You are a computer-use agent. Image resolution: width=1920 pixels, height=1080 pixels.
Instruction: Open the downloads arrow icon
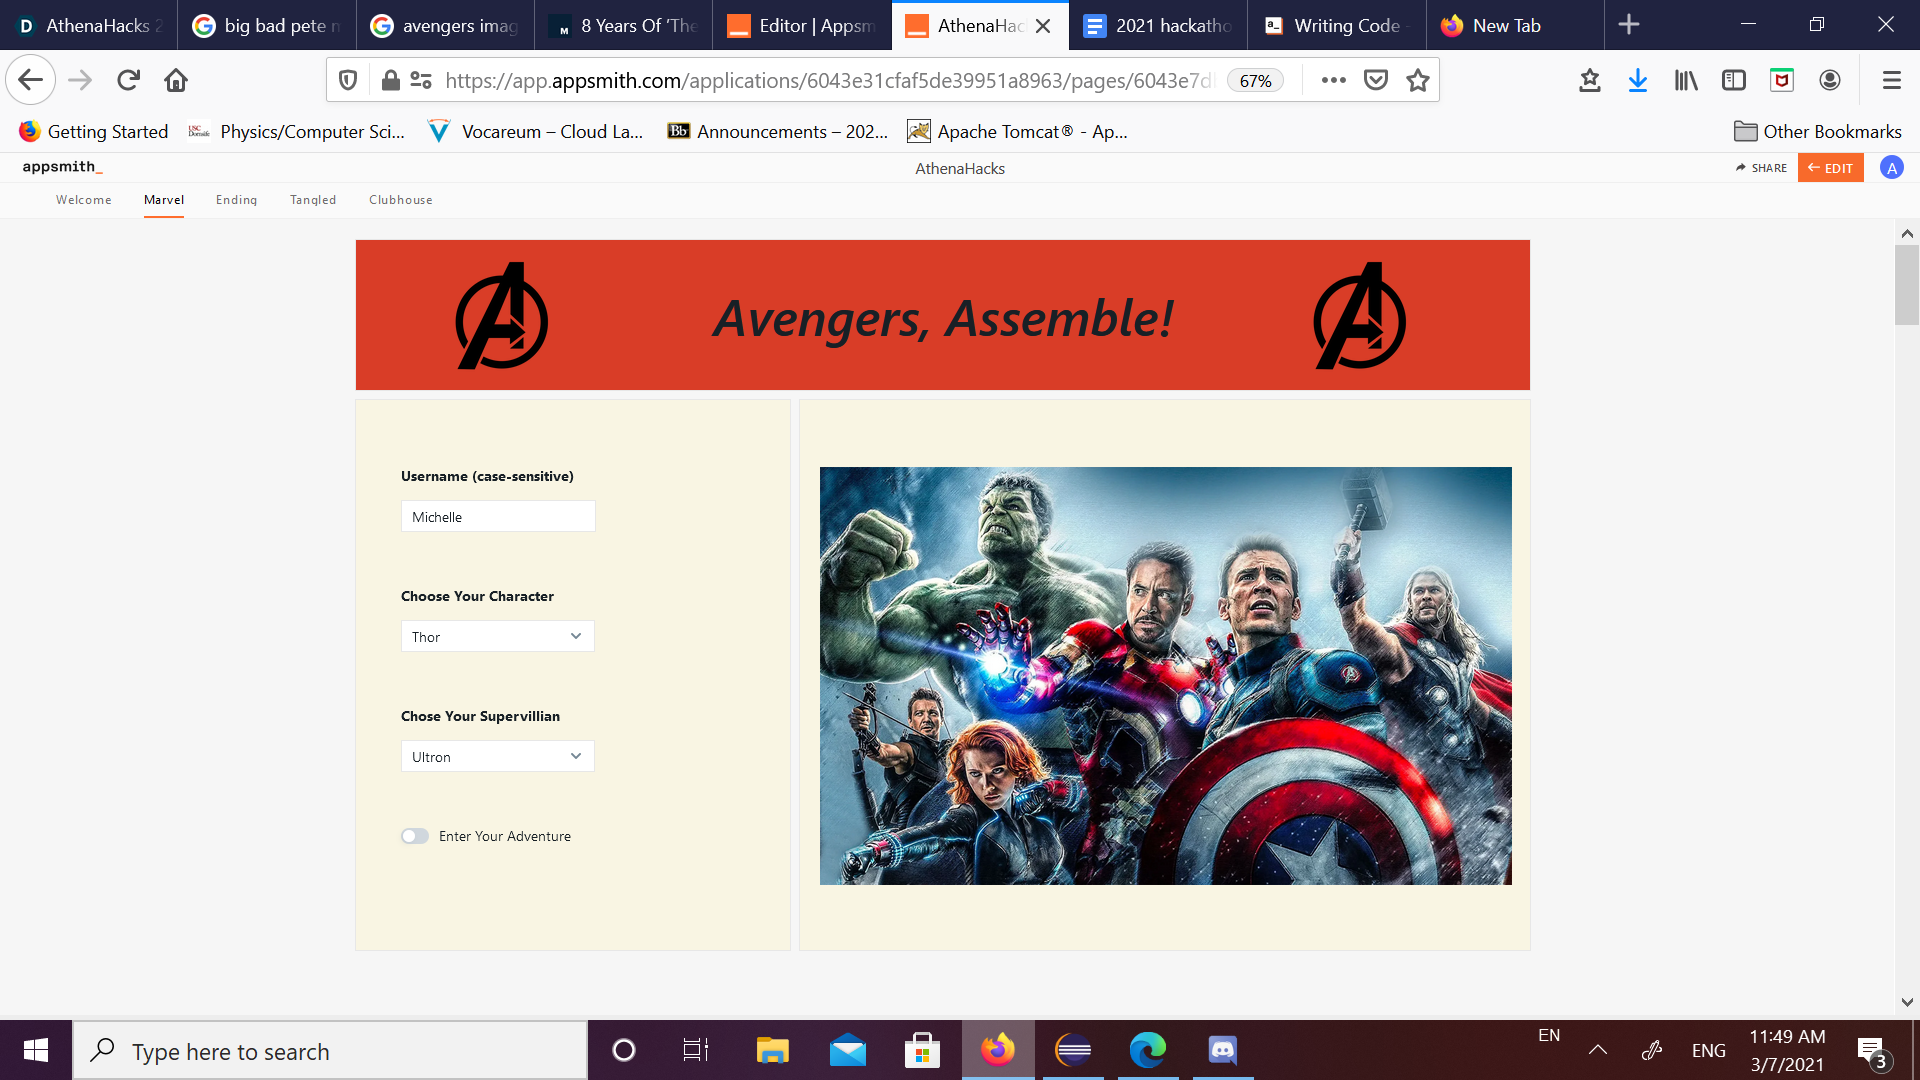1637,80
